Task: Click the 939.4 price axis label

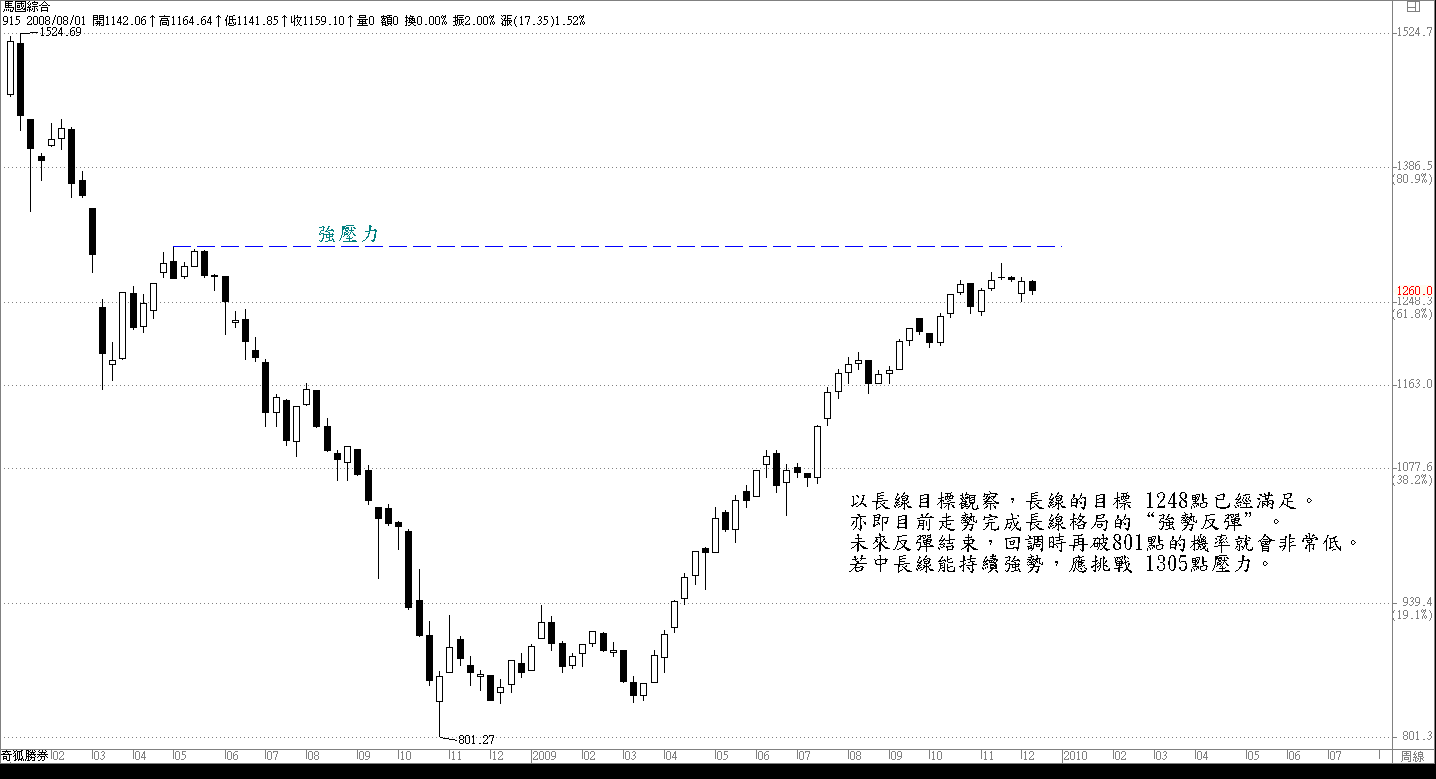Action: point(1415,602)
